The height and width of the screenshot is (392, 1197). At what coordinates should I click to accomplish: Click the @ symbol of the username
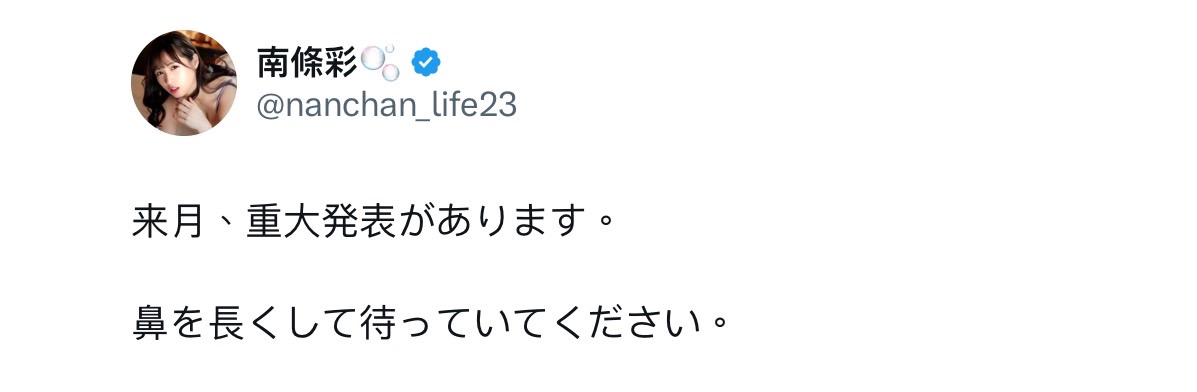coord(270,106)
